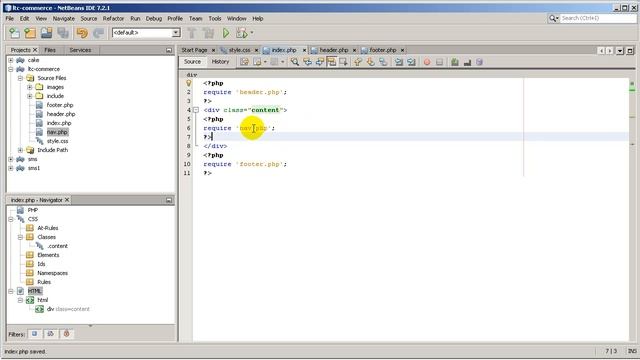Viewport: 640px width, 360px height.
Task: Open the Team menu
Action: click(196, 18)
